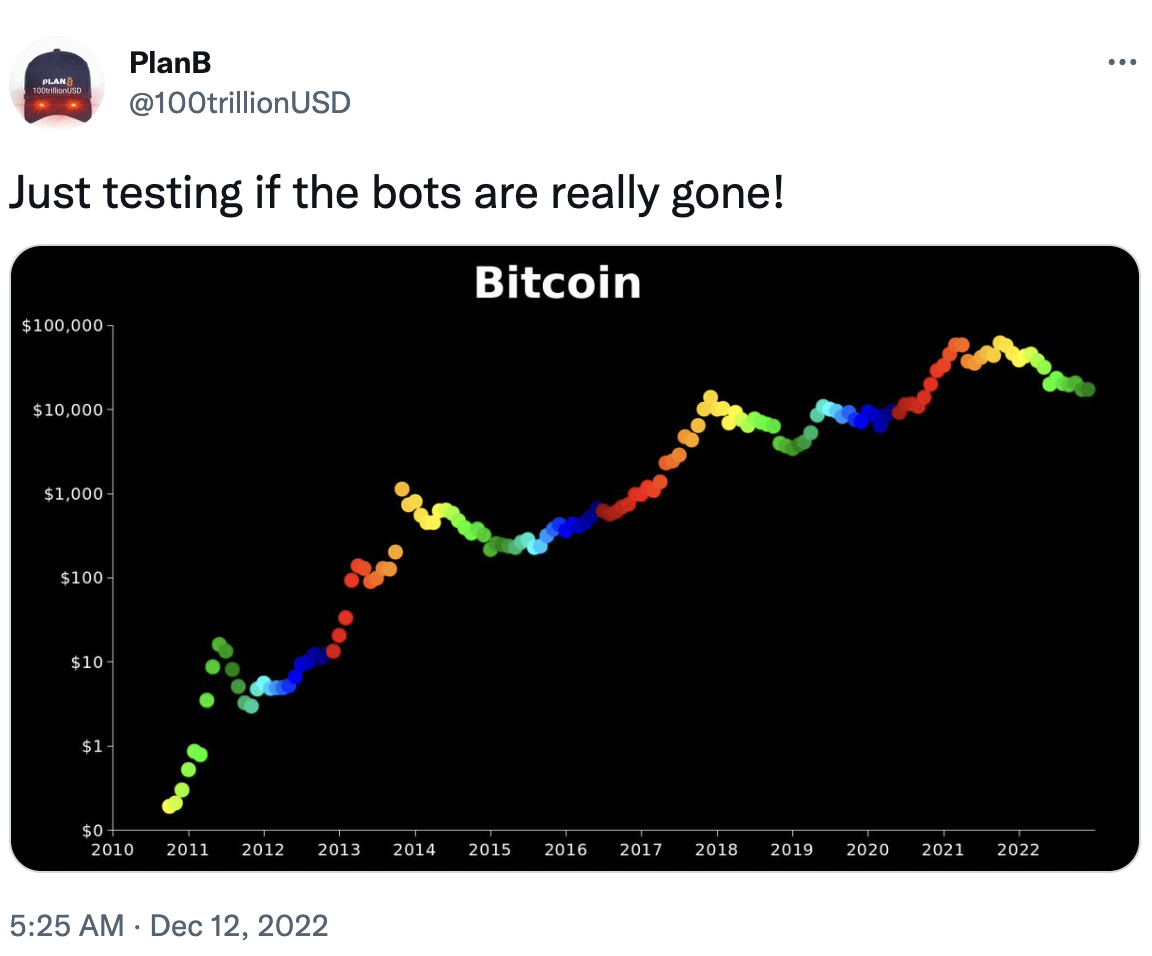
Task: Click the last green data point in 2022
Action: (1088, 389)
